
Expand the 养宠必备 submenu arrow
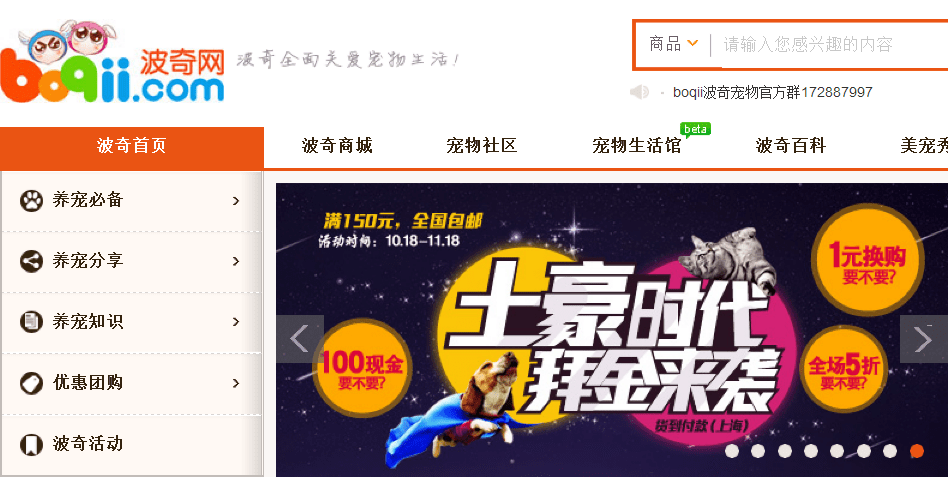236,201
